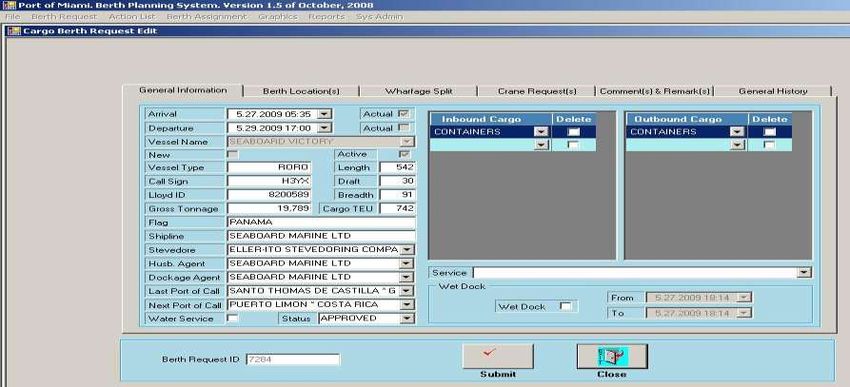The height and width of the screenshot is (387, 850).
Task: Check the Wet Dock checkbox
Action: coord(565,306)
